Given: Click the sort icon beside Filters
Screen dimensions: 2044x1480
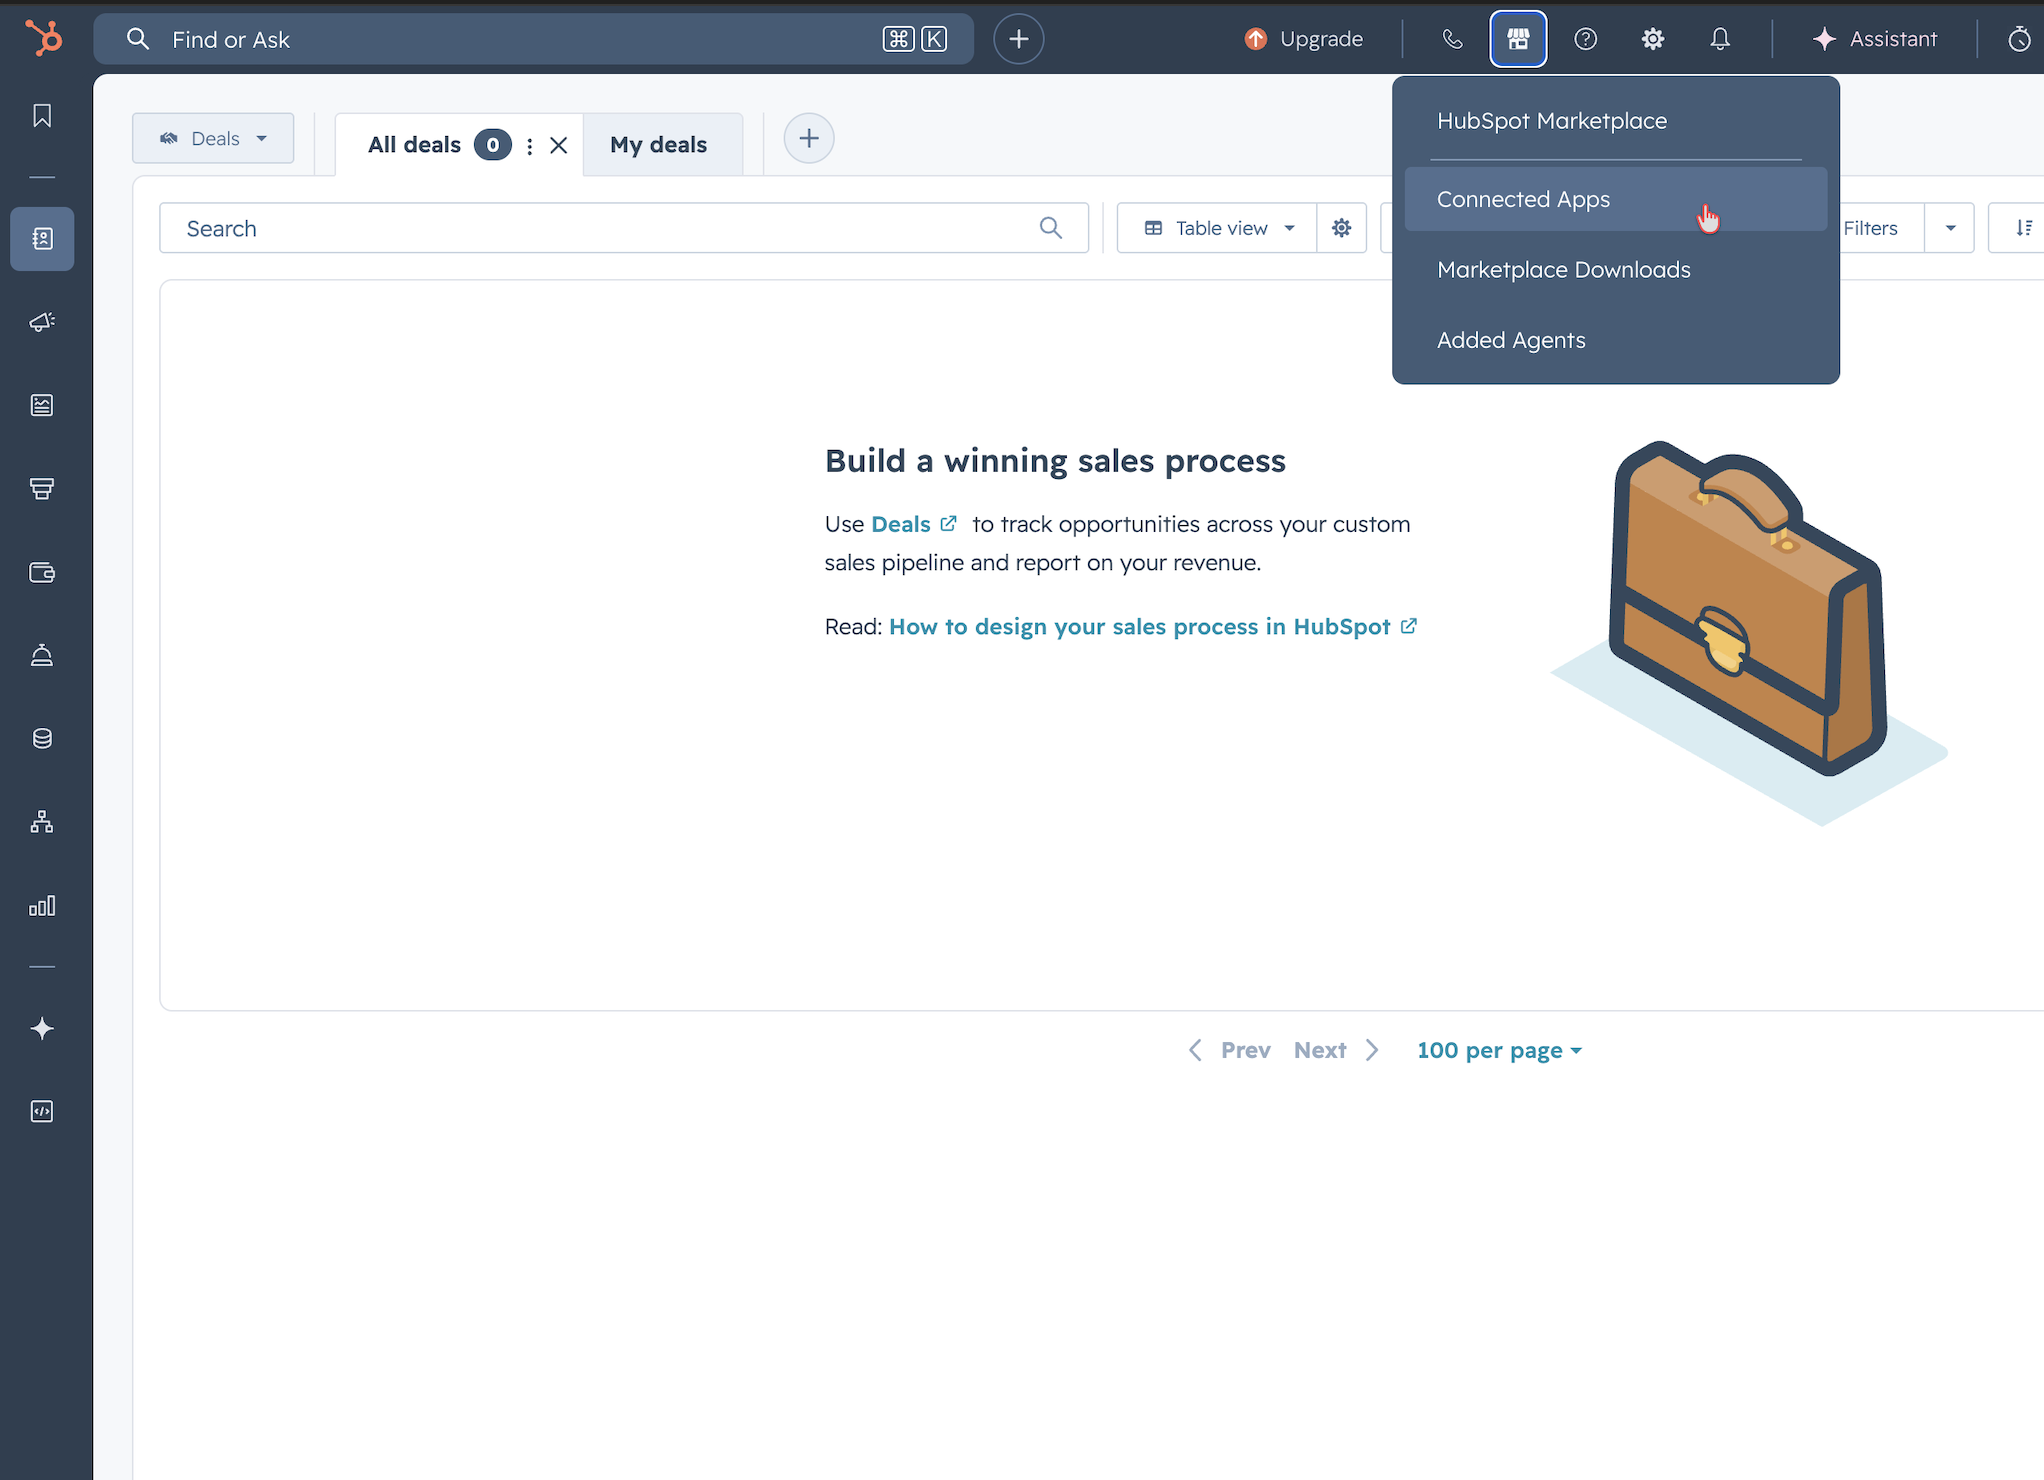Looking at the screenshot, I should 2024,228.
